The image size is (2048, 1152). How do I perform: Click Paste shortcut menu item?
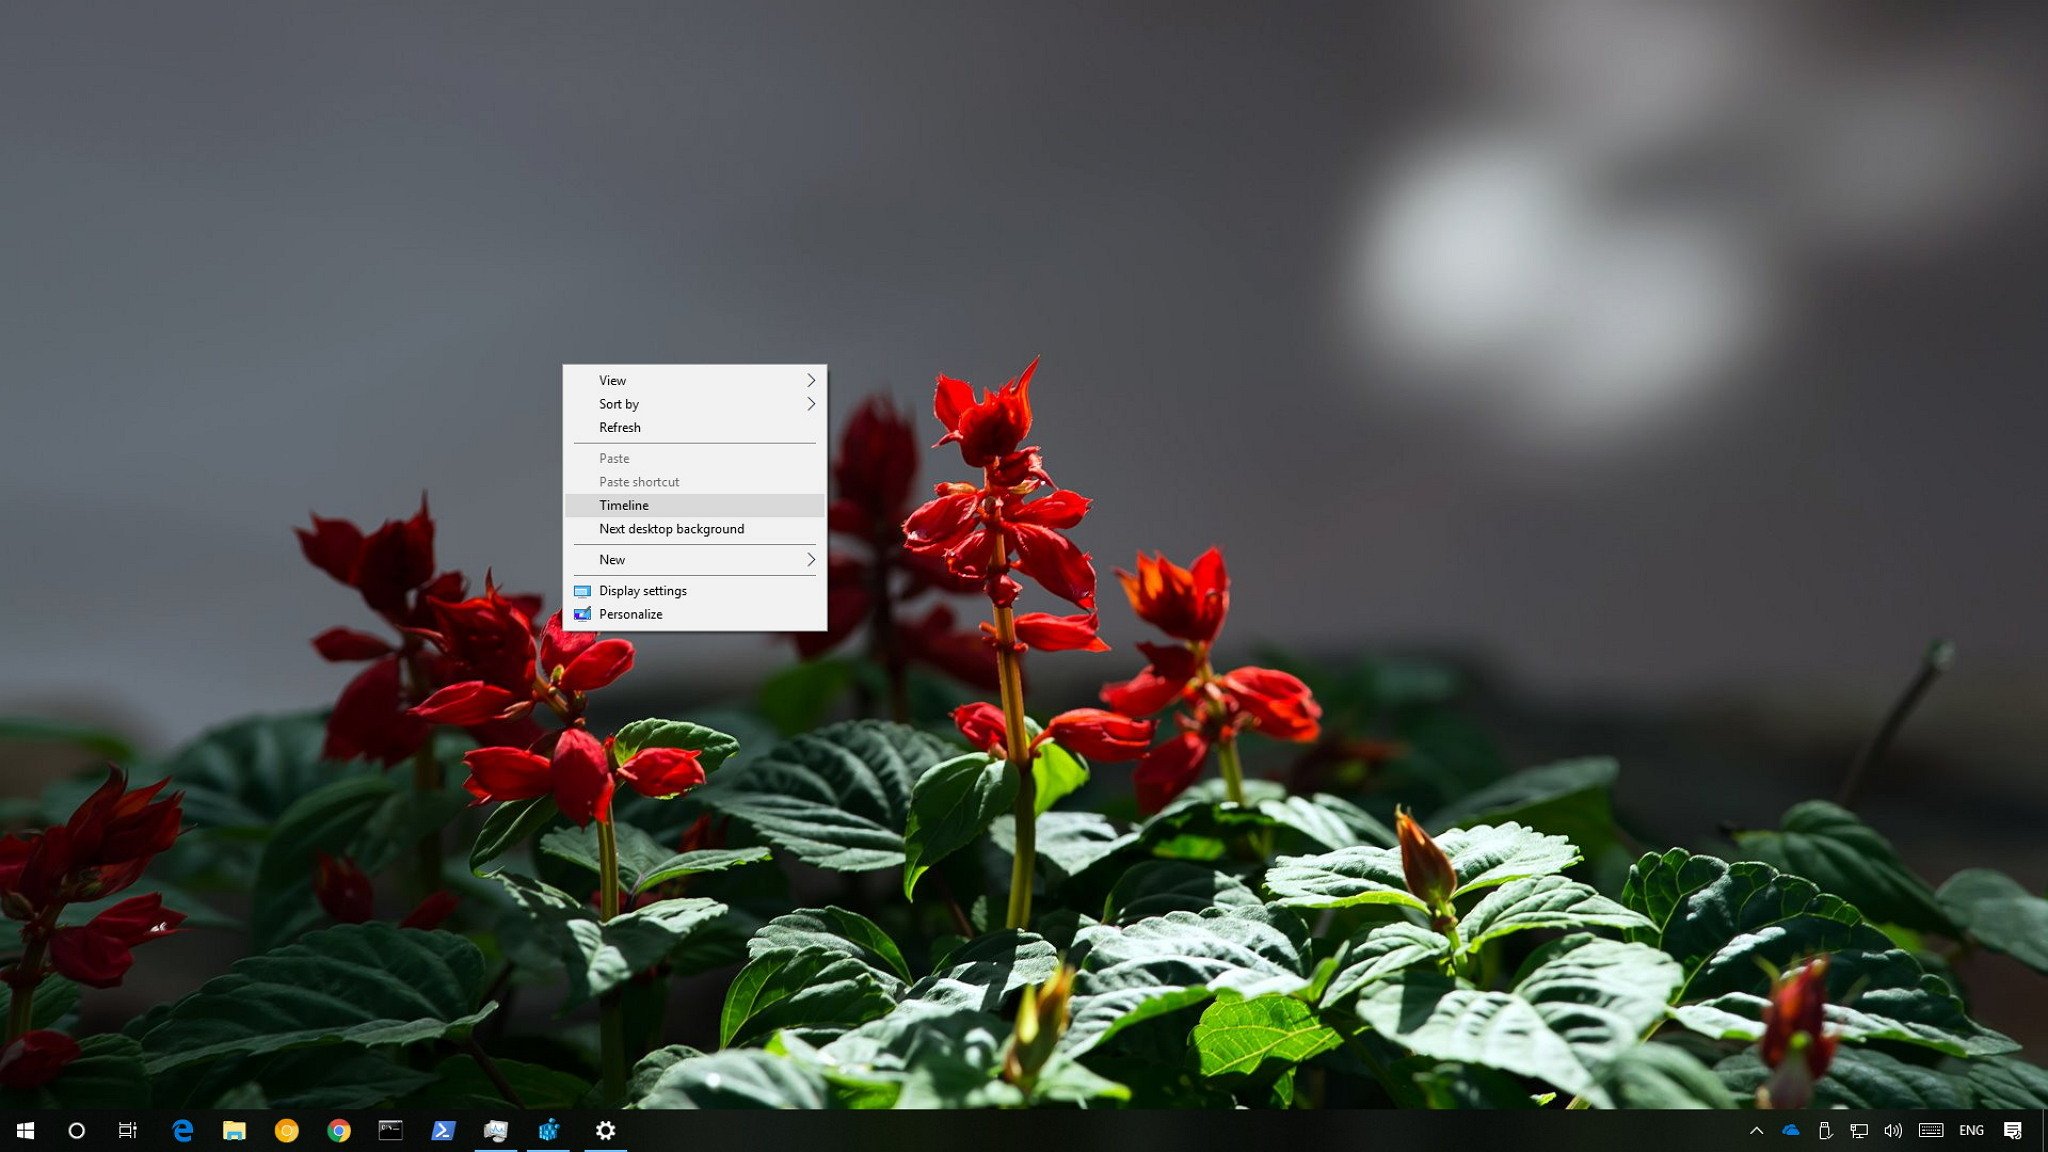tap(639, 481)
